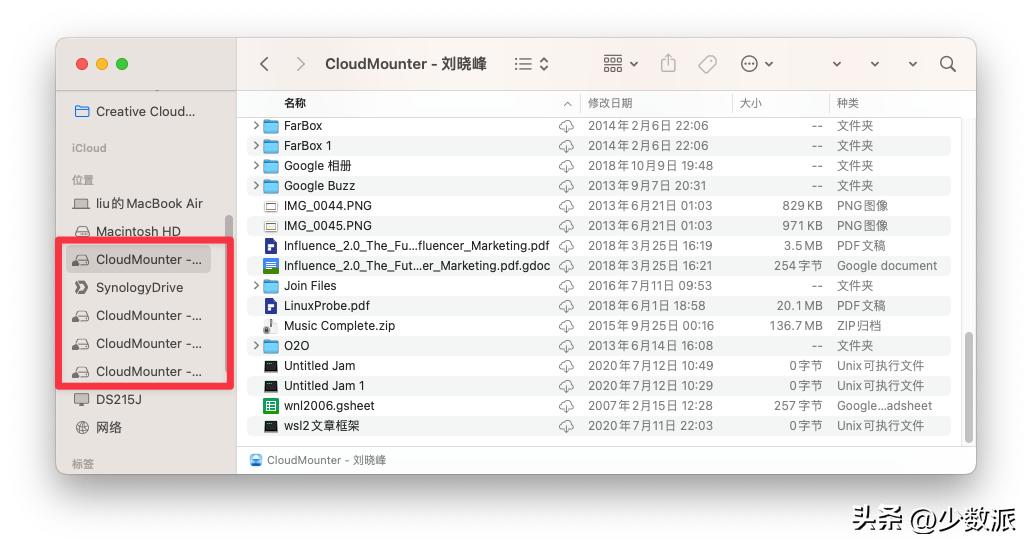
Task: Select the IMG_0045.PNG file icon
Action: [x=271, y=226]
